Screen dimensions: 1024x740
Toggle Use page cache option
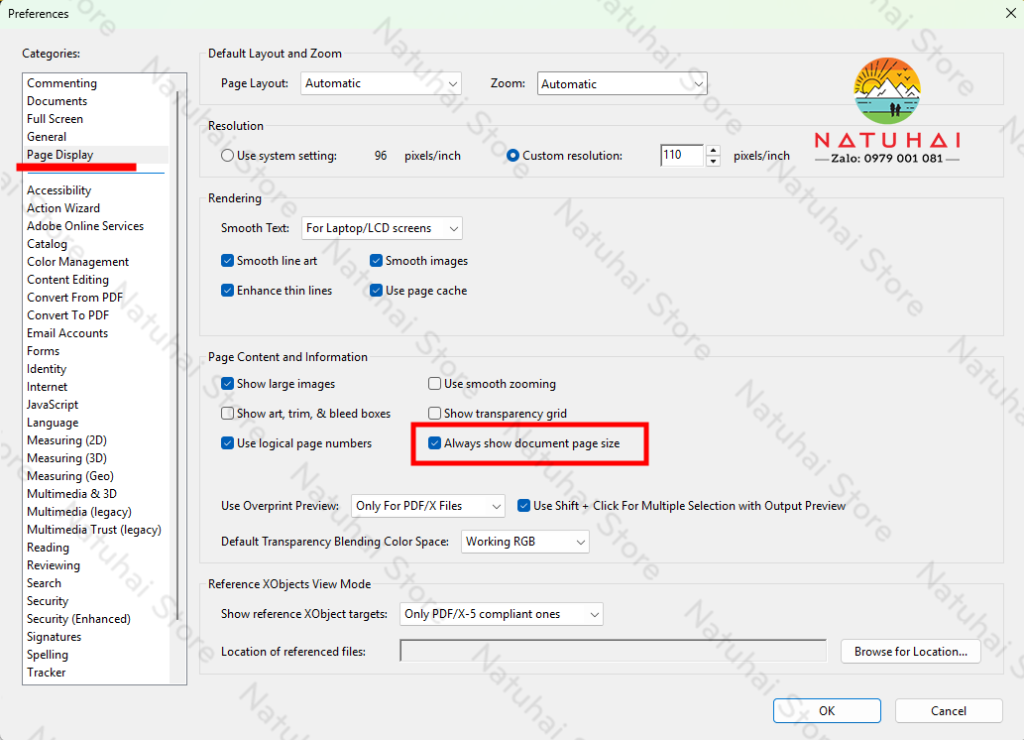pos(376,290)
